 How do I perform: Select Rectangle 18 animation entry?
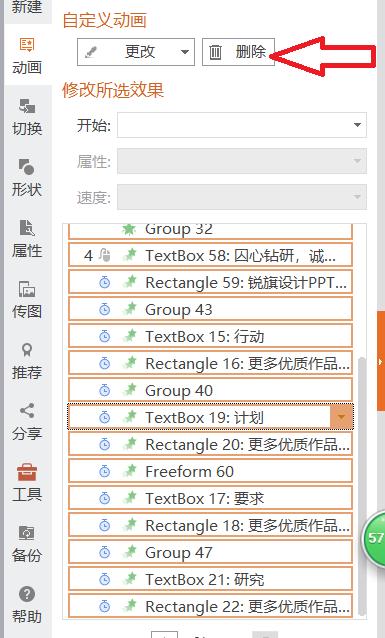(210, 525)
